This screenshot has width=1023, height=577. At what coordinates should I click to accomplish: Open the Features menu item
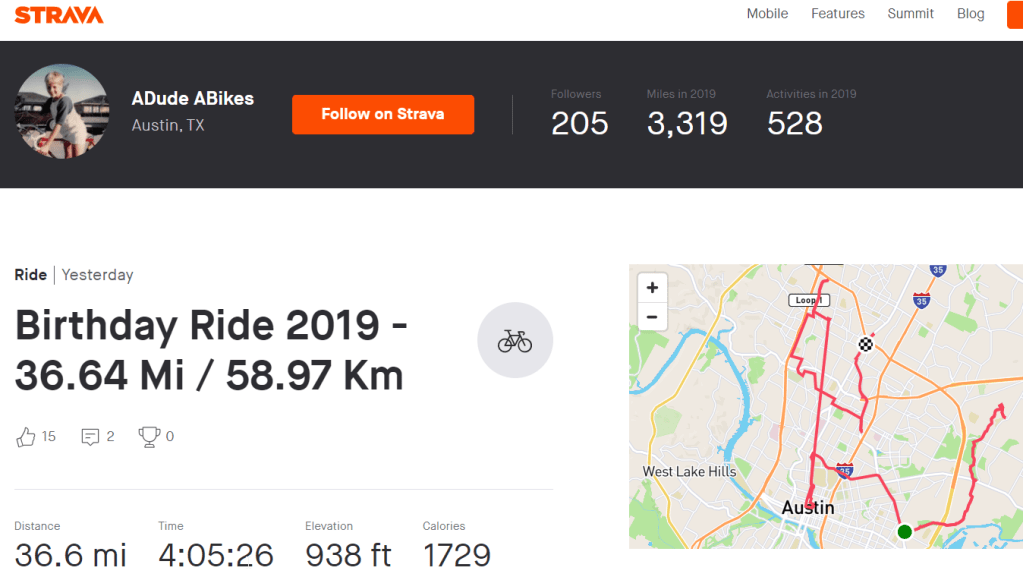[x=838, y=14]
